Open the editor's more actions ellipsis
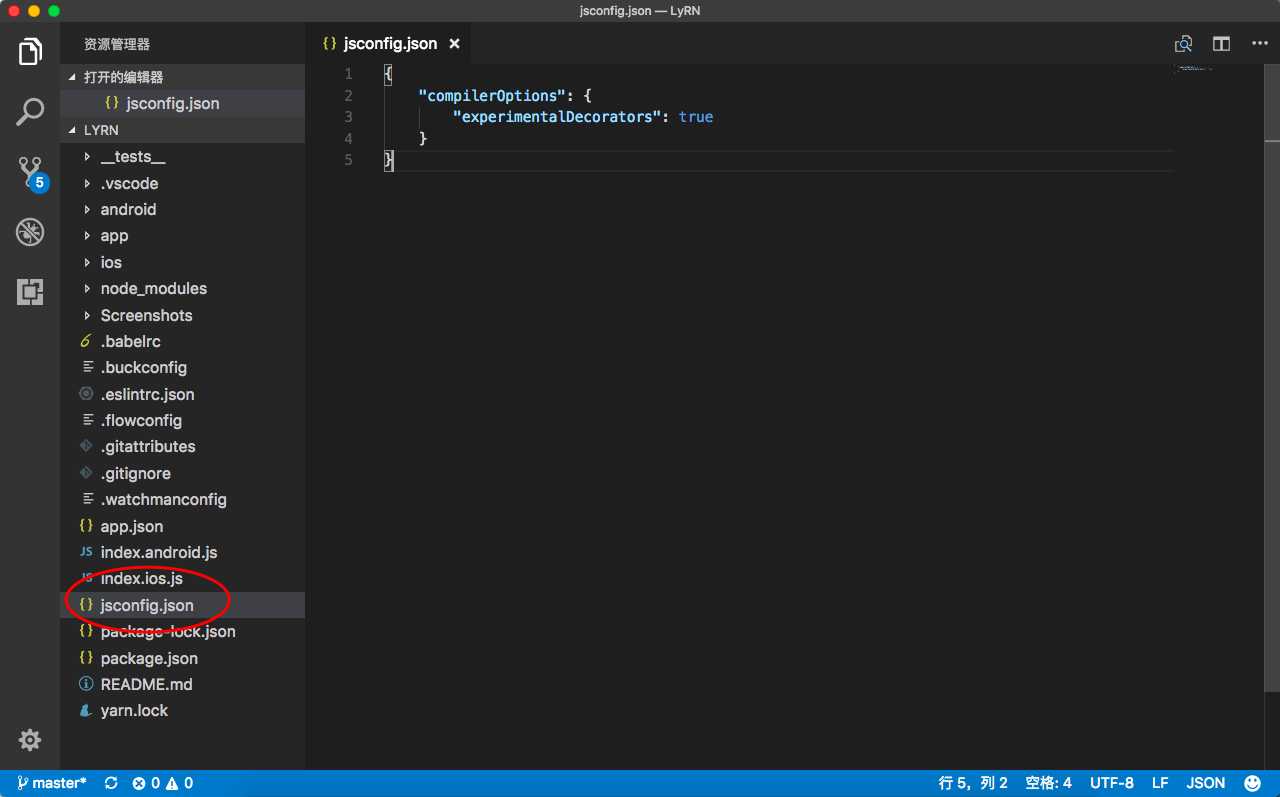The height and width of the screenshot is (797, 1280). 1258,44
